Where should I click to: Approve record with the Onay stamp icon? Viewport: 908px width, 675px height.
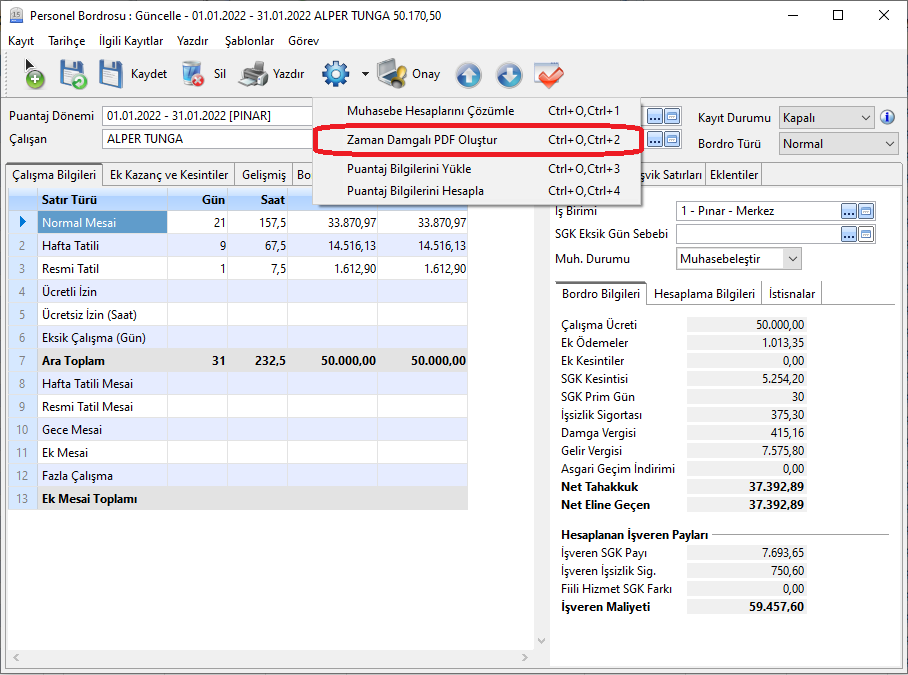click(408, 74)
